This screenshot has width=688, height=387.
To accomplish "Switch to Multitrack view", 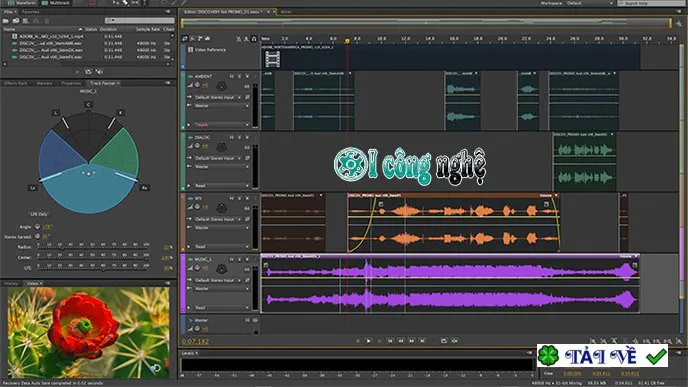I will coord(57,3).
